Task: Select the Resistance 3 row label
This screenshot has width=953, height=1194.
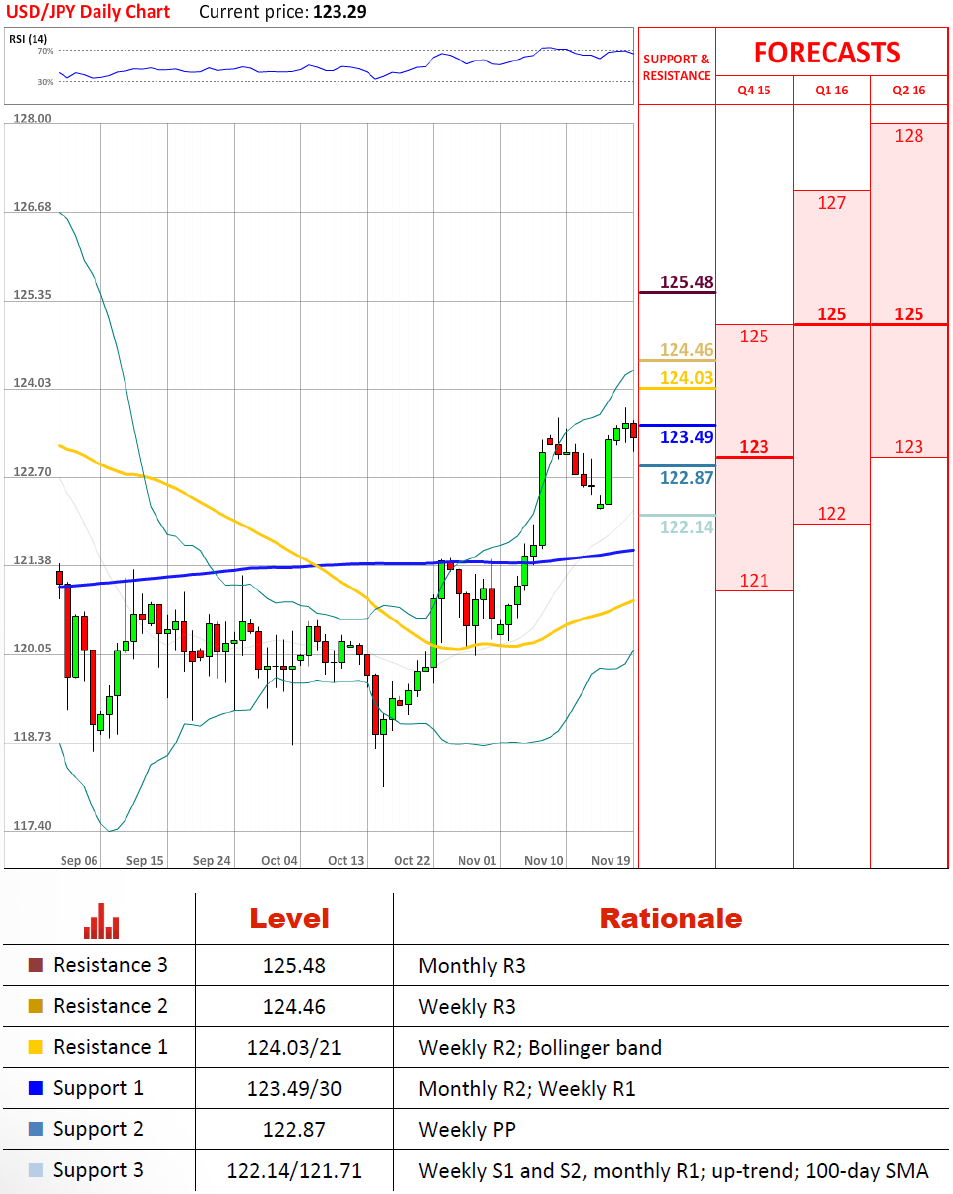Action: point(110,966)
